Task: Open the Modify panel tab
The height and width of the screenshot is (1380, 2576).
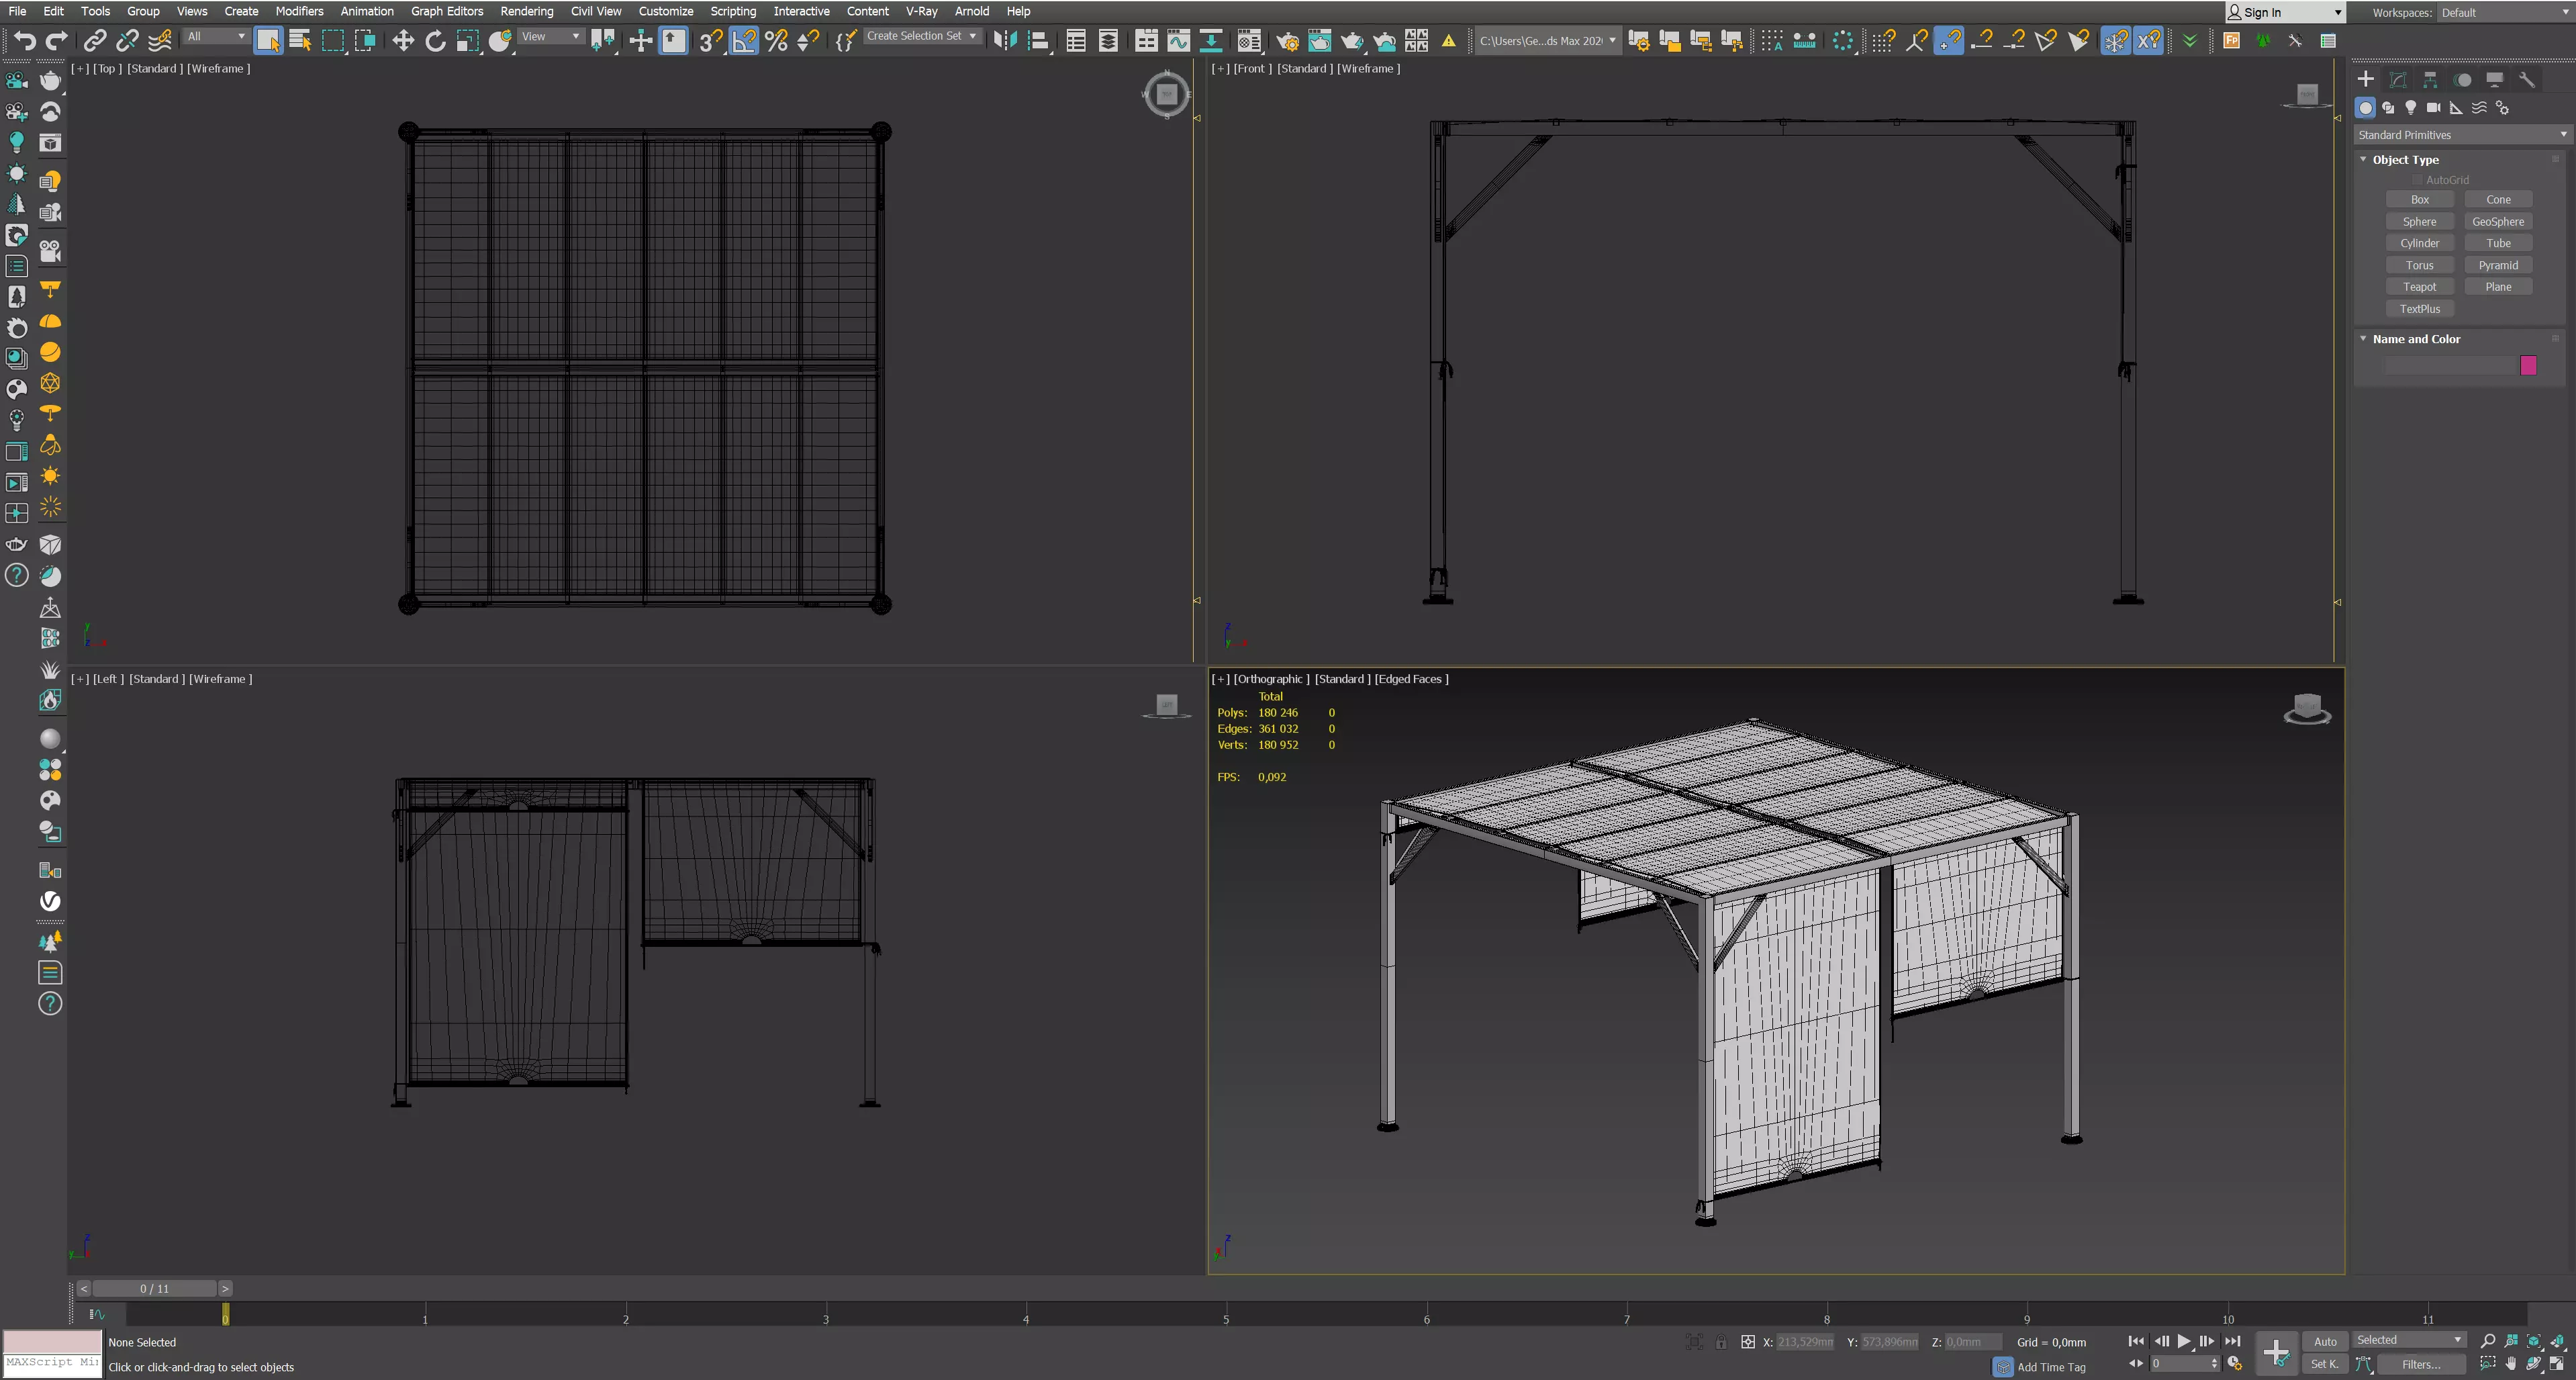Action: coord(2398,79)
